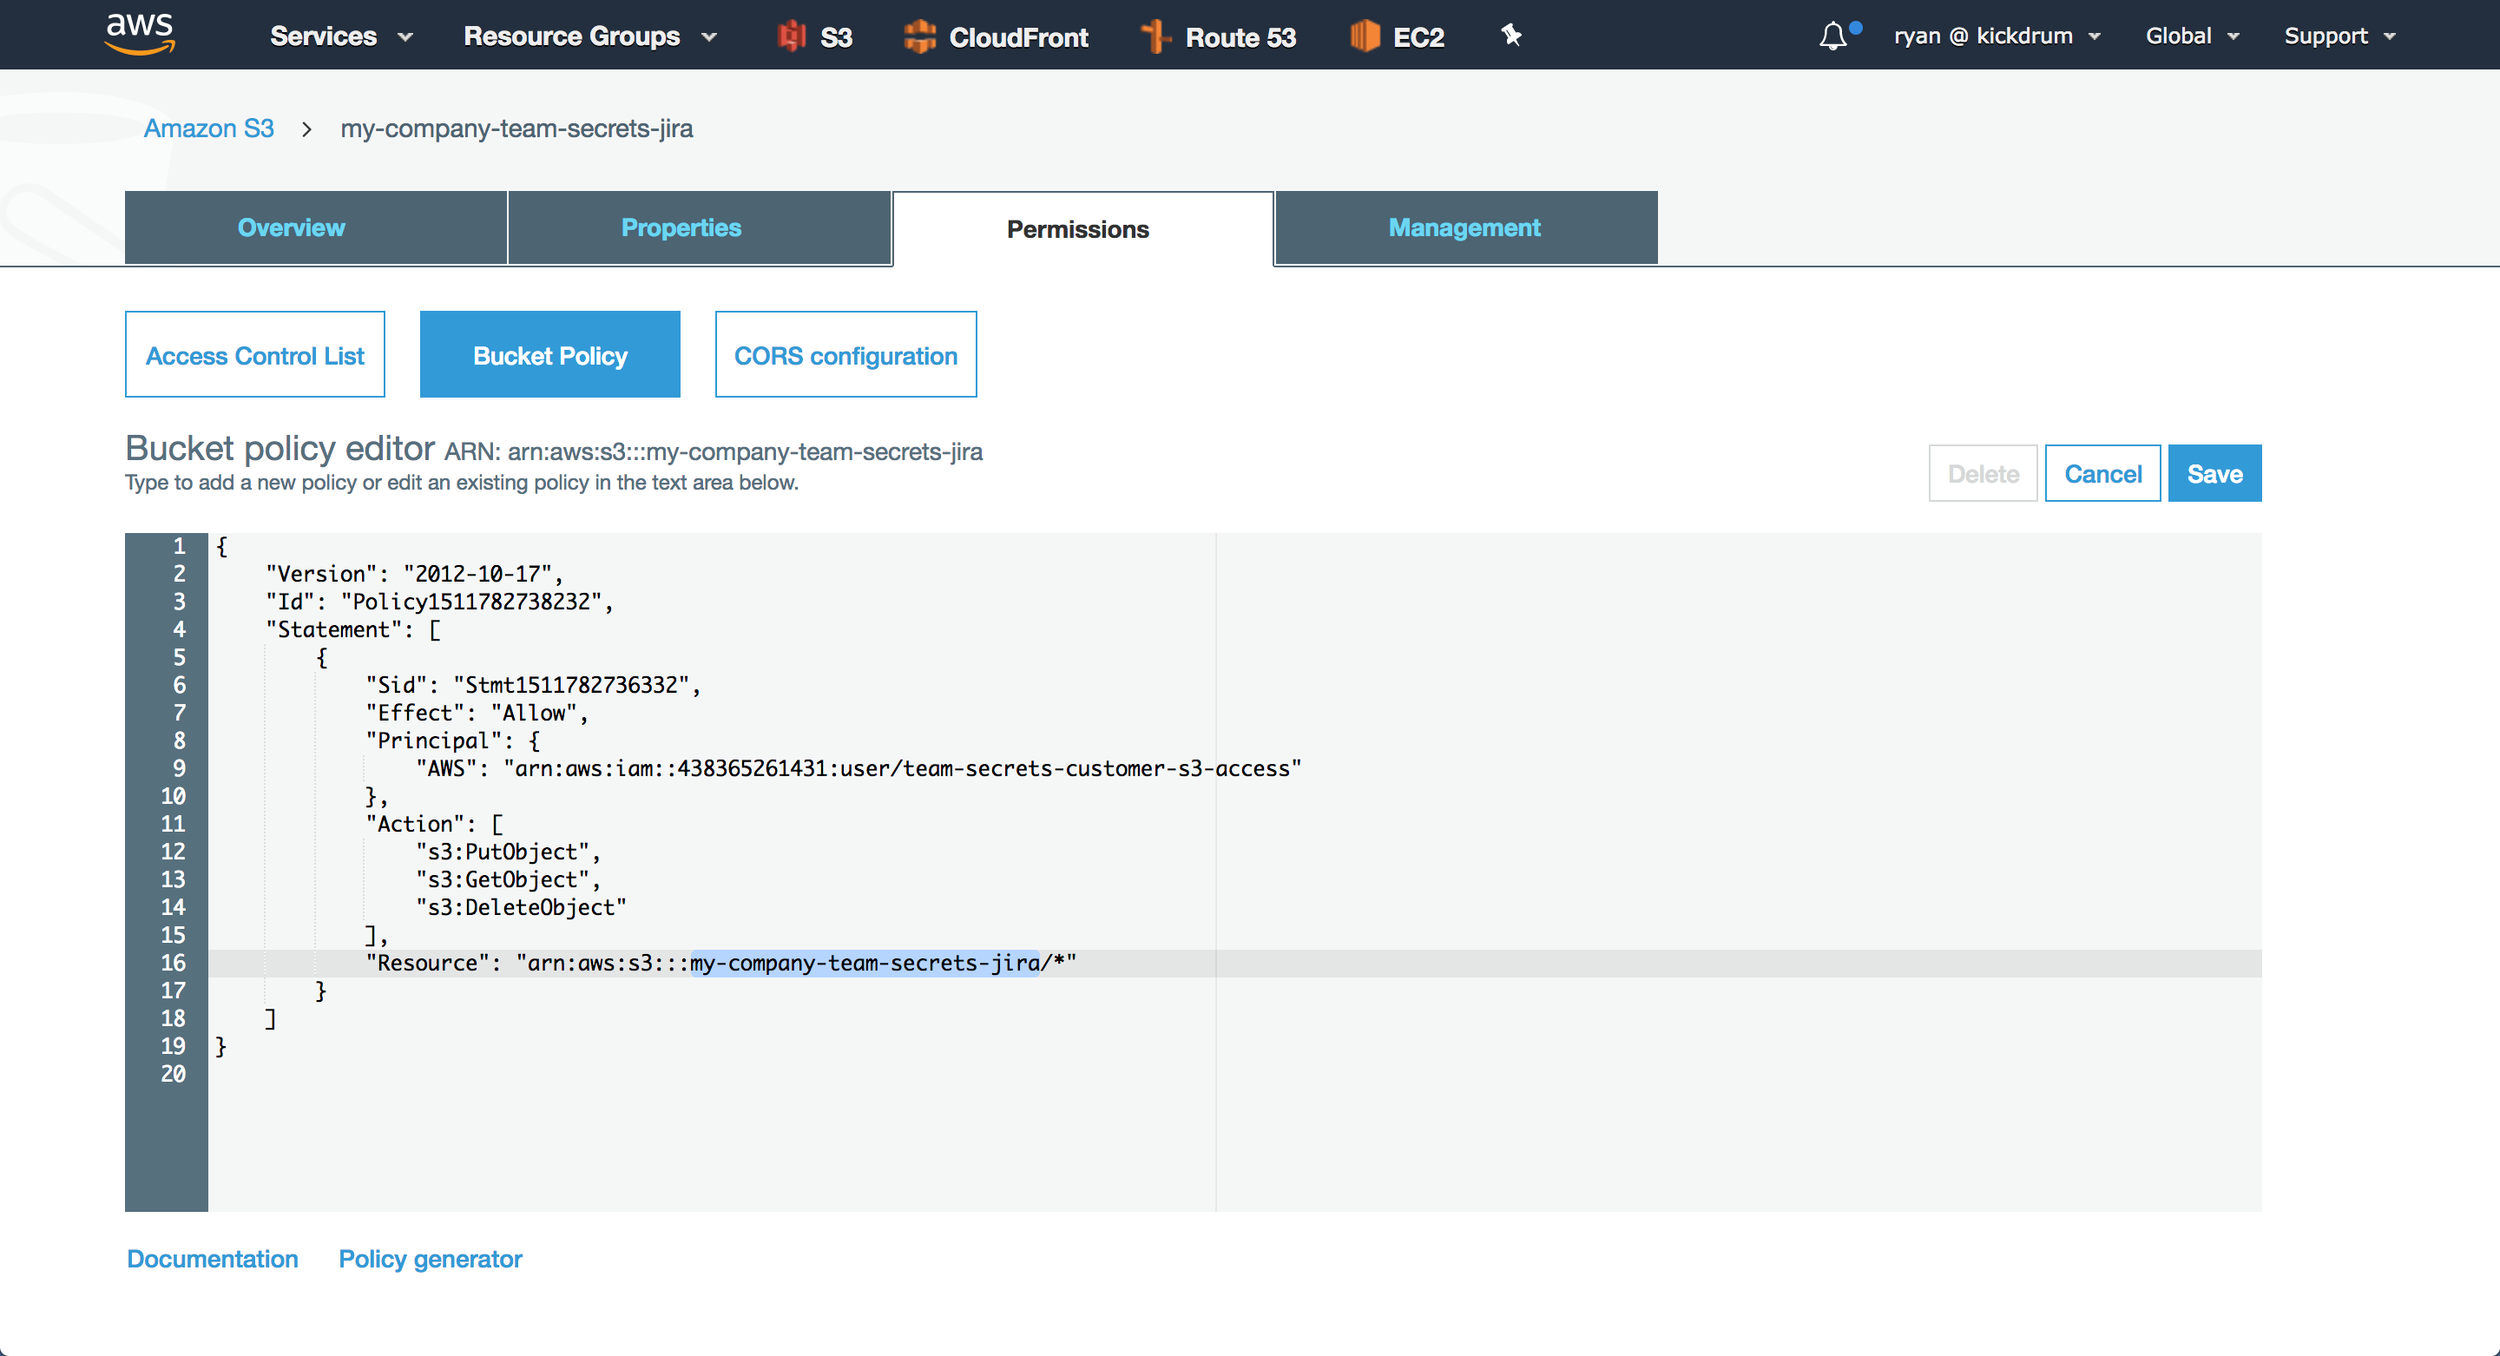Open the Route 53 shortcut icon
This screenshot has height=1356, width=2500.
click(x=1218, y=37)
